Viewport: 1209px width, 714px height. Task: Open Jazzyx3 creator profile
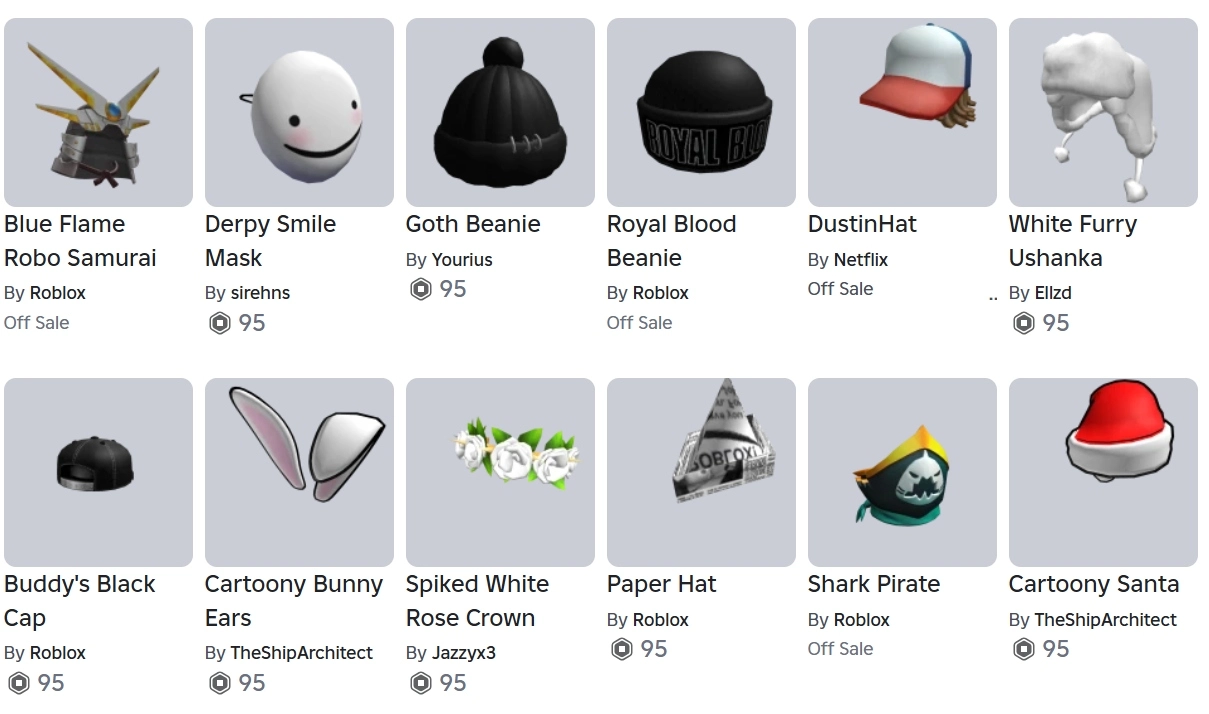coord(463,653)
